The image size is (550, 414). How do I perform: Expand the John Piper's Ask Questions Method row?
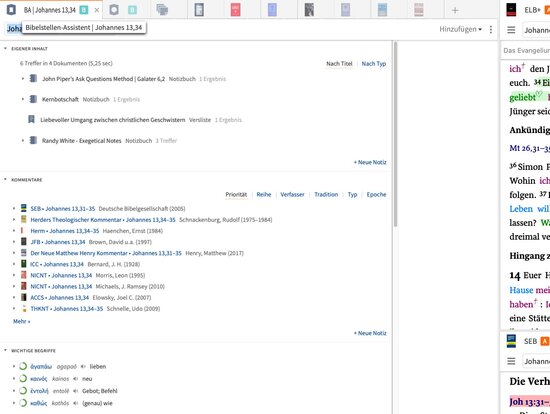[23, 79]
